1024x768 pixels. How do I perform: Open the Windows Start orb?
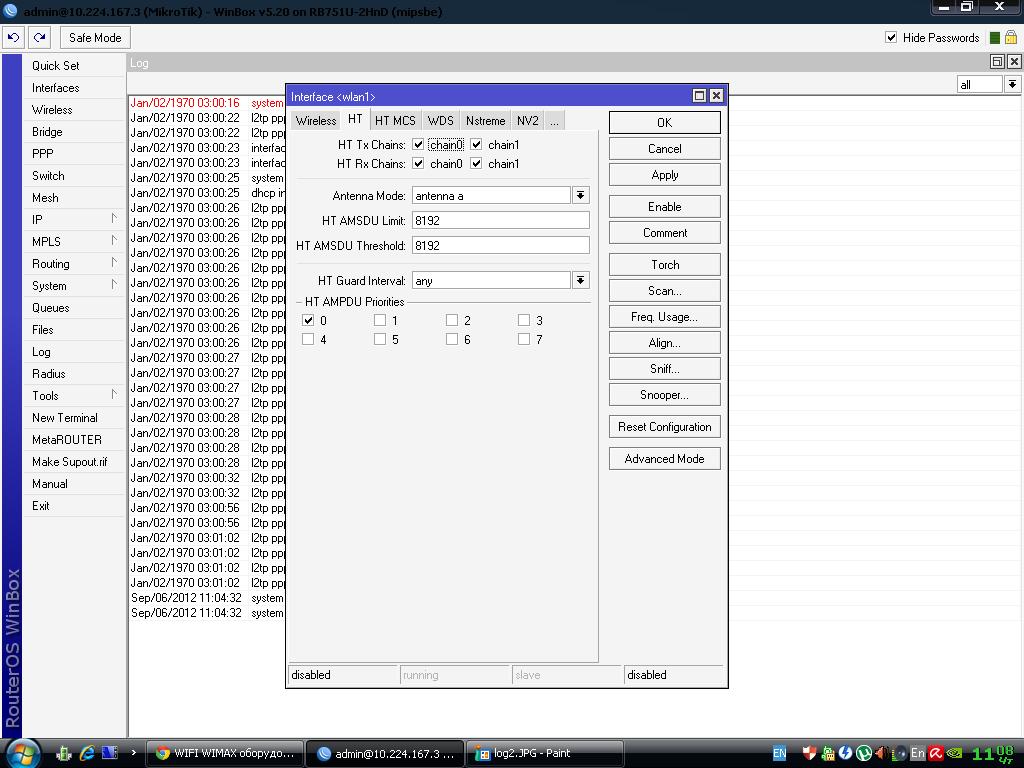pos(23,753)
